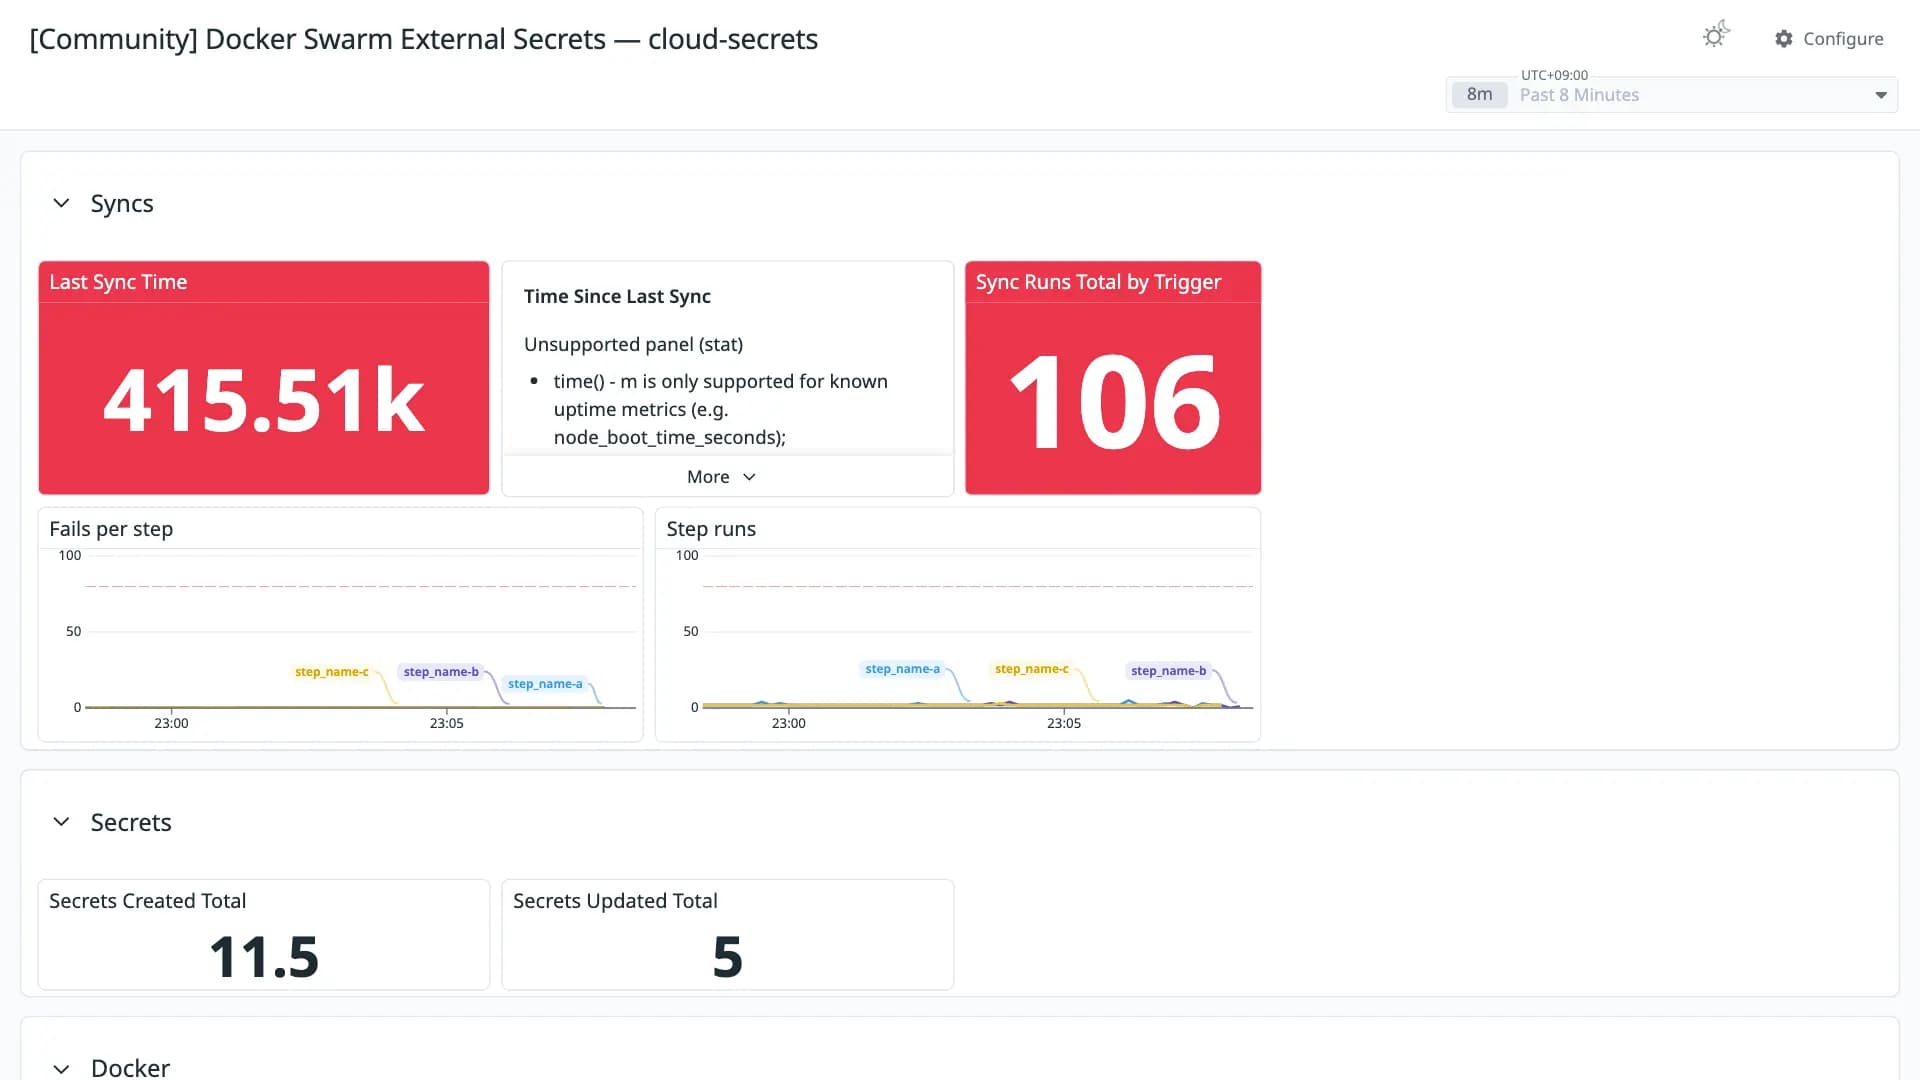Select step_name-c label in Fails per step chart

pos(331,672)
